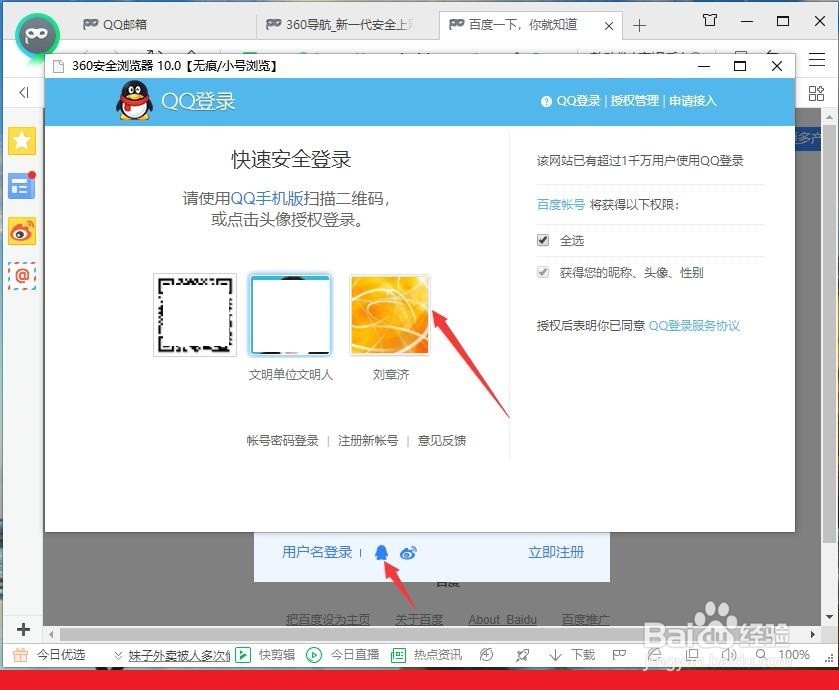Click the speed-up clock icon
839x690 pixels.
(486, 655)
